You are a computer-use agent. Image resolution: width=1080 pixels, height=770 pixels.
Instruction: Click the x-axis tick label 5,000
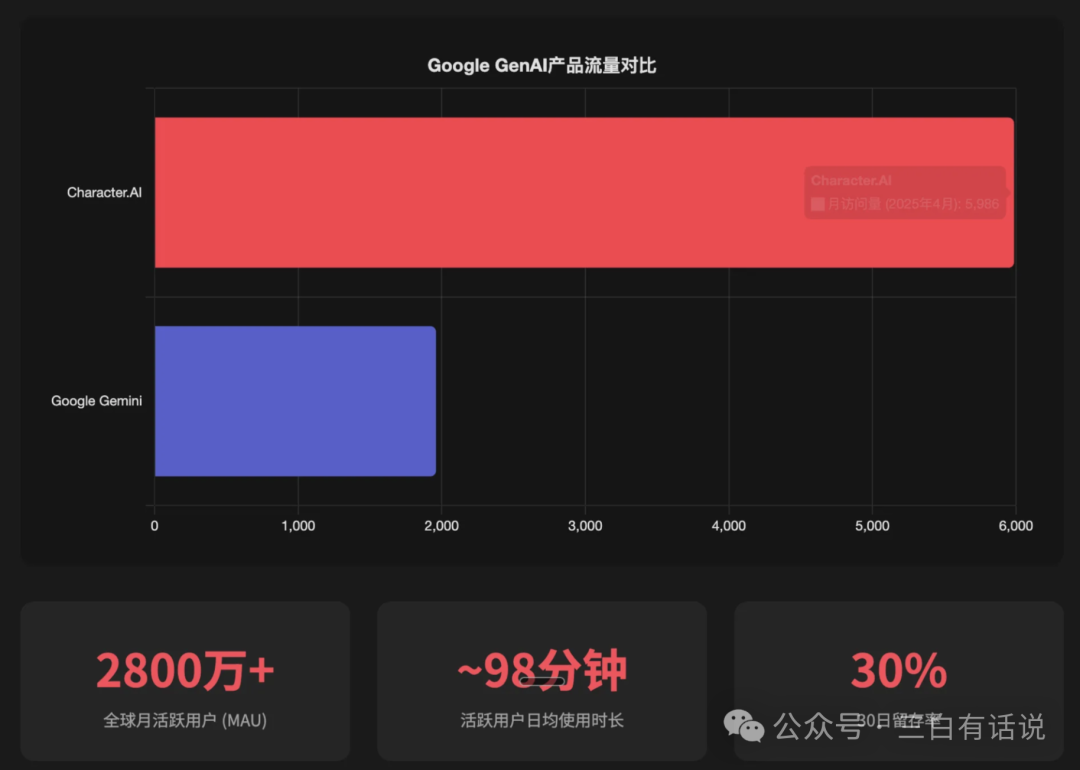coord(872,526)
